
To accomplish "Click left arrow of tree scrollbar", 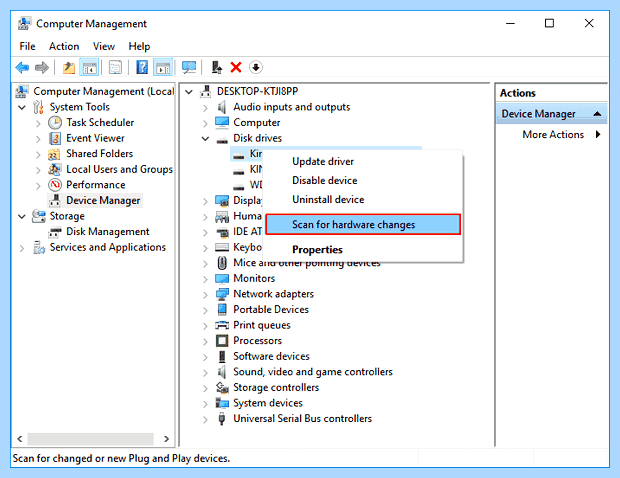I will (20, 438).
